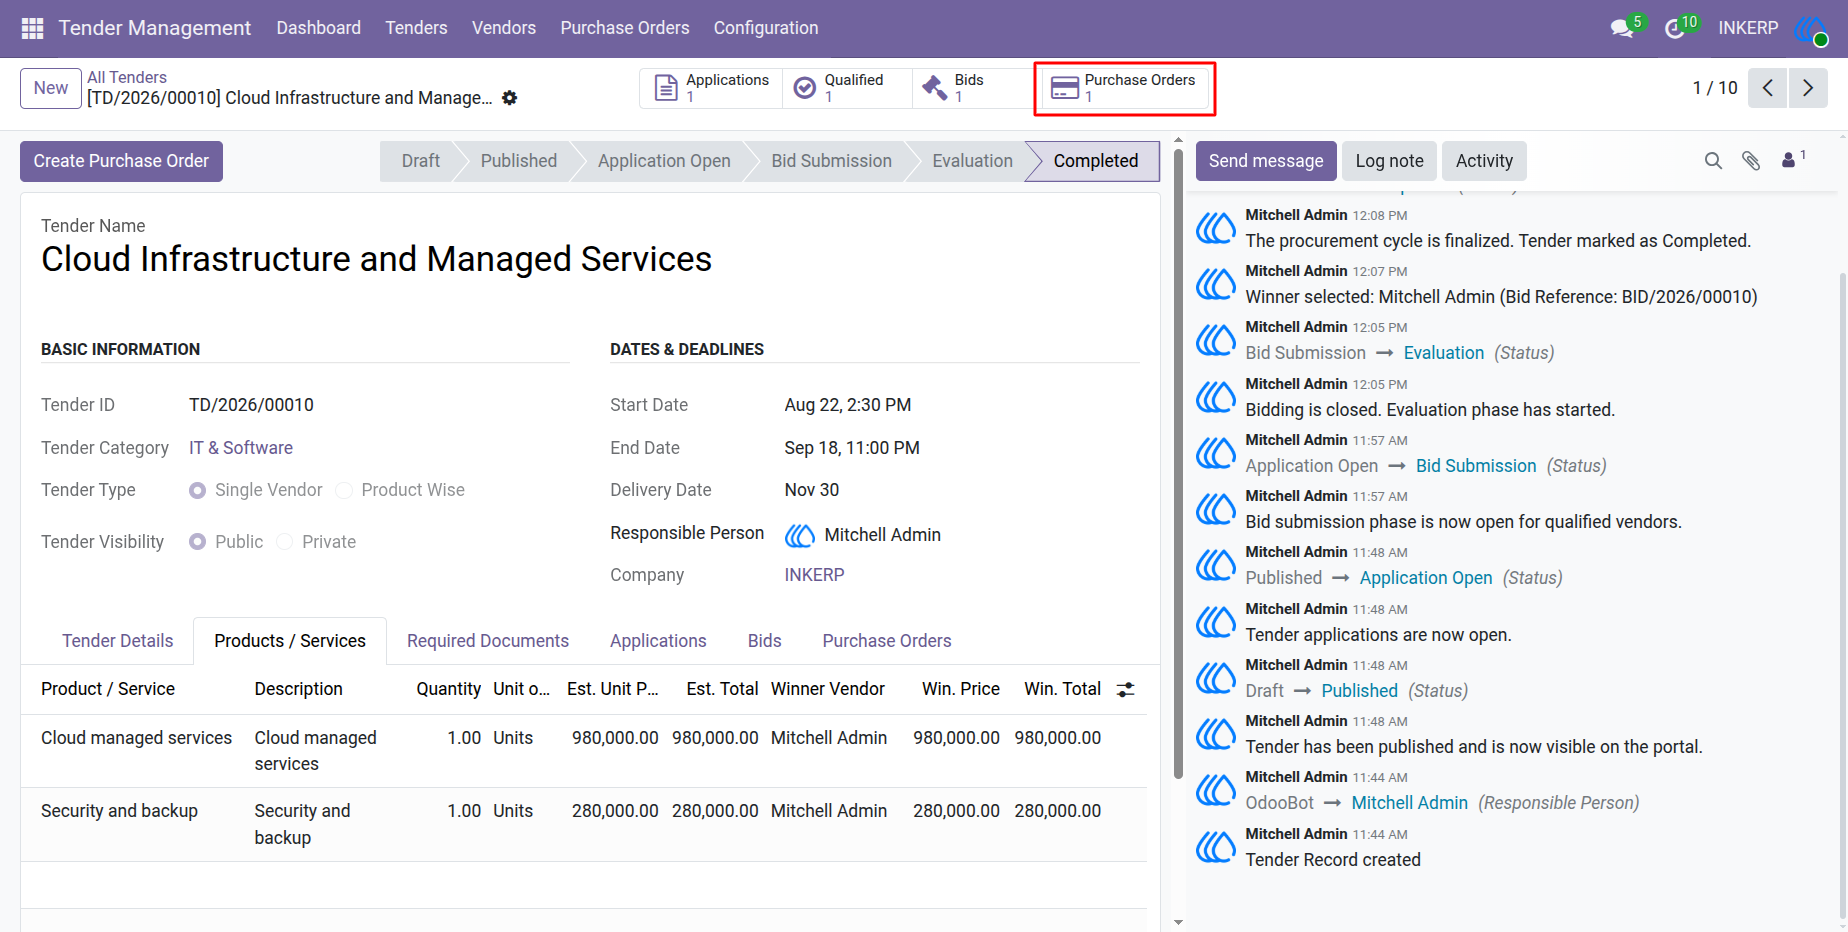Click the Log note button
Screen dimensions: 1848x932
point(1389,161)
